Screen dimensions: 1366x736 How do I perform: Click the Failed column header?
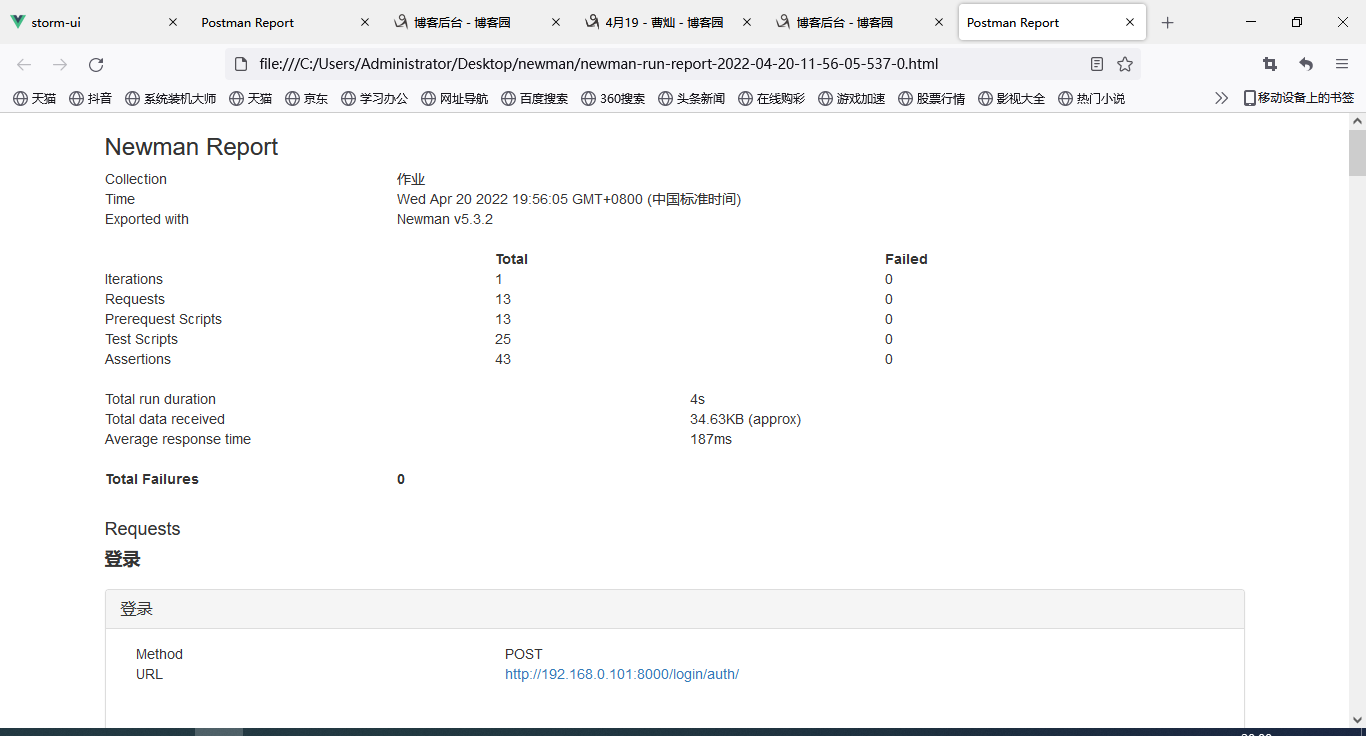pos(906,259)
